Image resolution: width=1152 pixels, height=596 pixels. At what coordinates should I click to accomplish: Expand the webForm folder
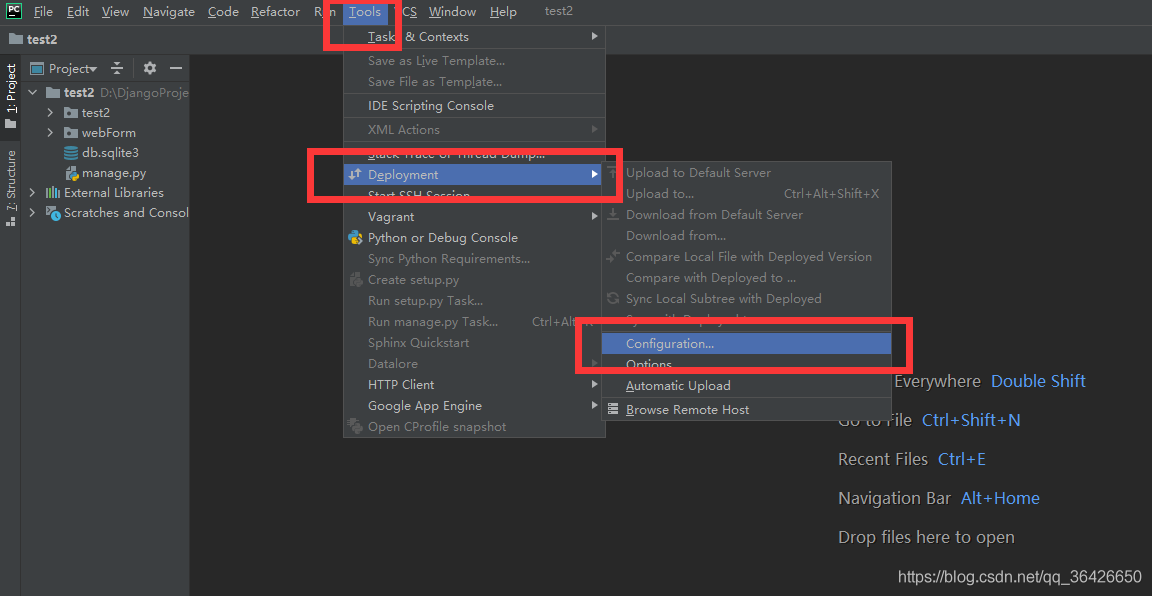point(50,133)
